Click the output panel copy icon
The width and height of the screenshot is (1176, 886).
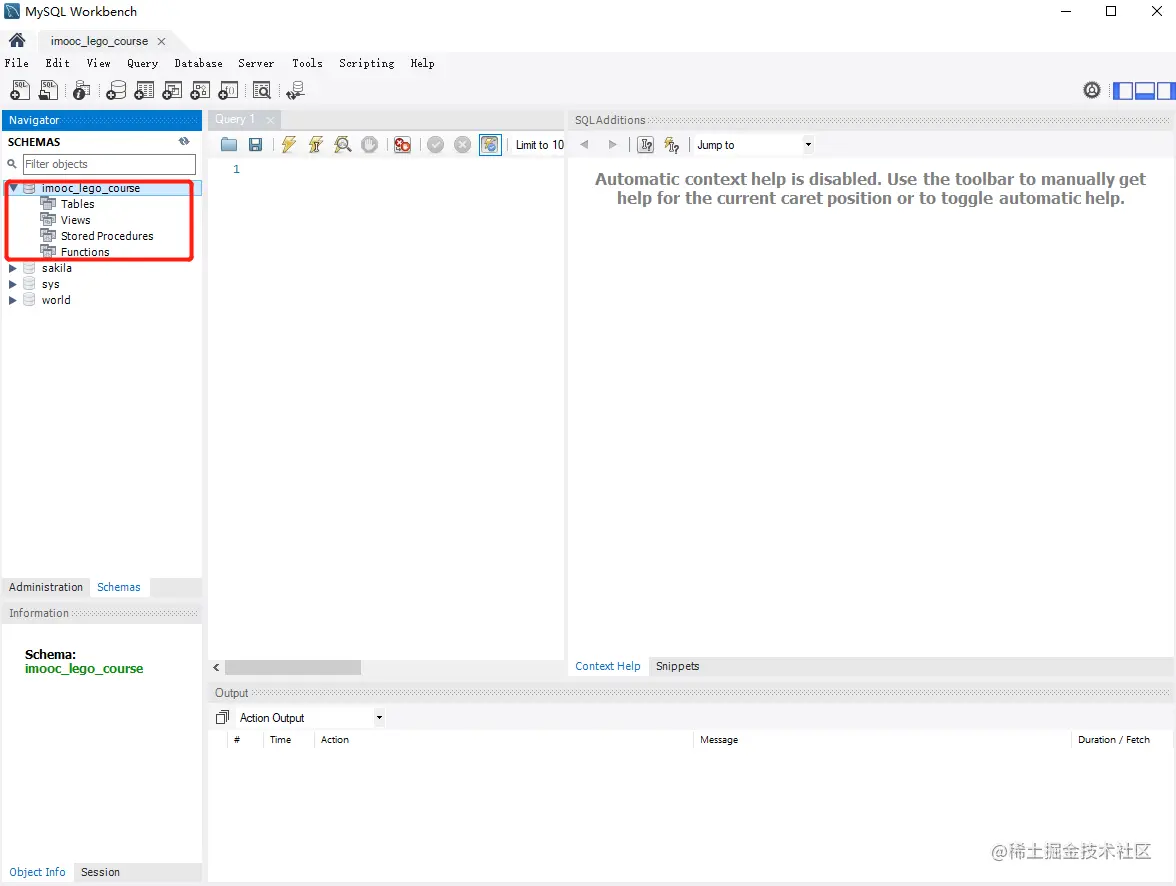click(222, 718)
